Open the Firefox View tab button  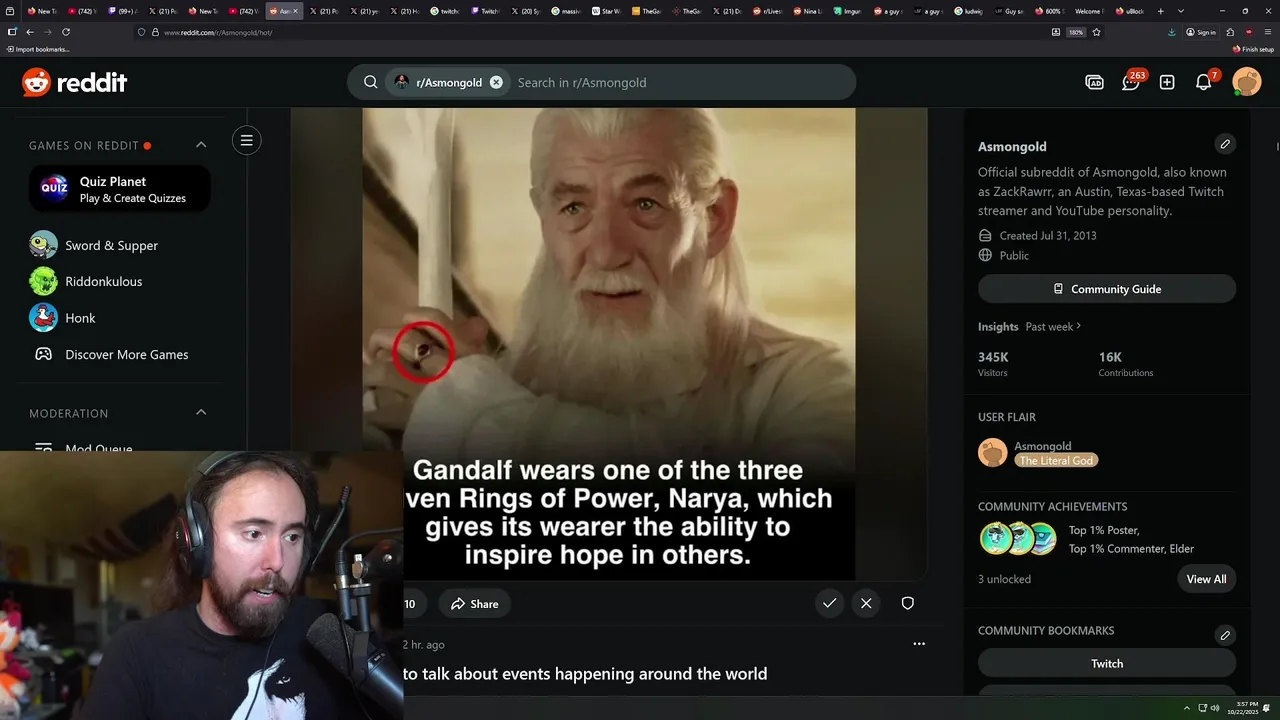(x=11, y=11)
